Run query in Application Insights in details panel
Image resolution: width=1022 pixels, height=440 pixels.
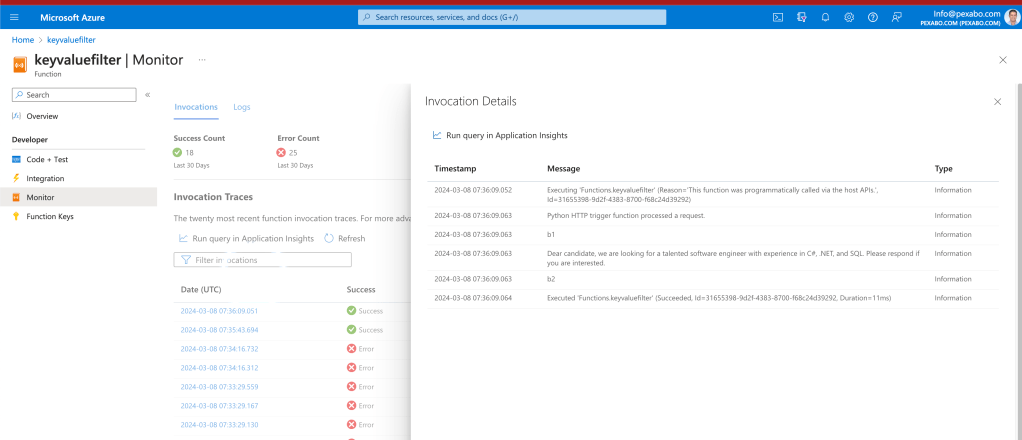coord(501,136)
